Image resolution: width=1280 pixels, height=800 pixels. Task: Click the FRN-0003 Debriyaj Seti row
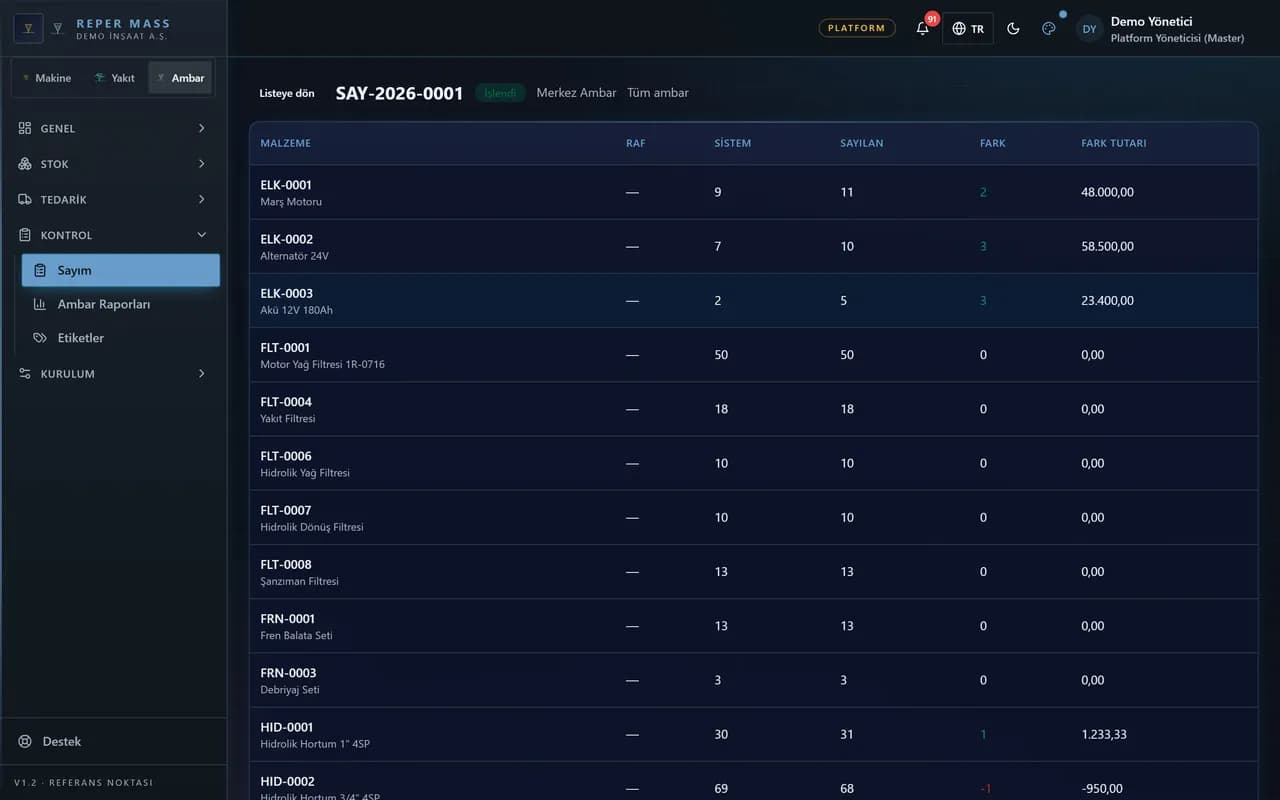click(x=753, y=680)
